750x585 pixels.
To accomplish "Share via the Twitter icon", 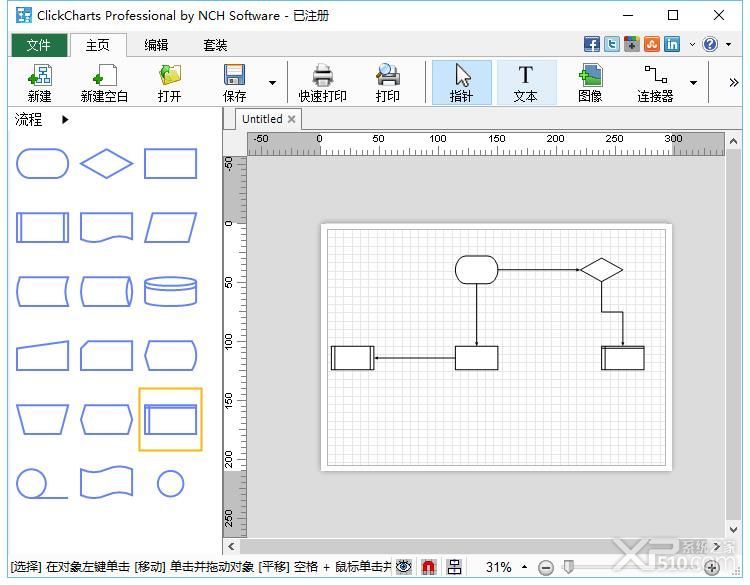I will 612,44.
